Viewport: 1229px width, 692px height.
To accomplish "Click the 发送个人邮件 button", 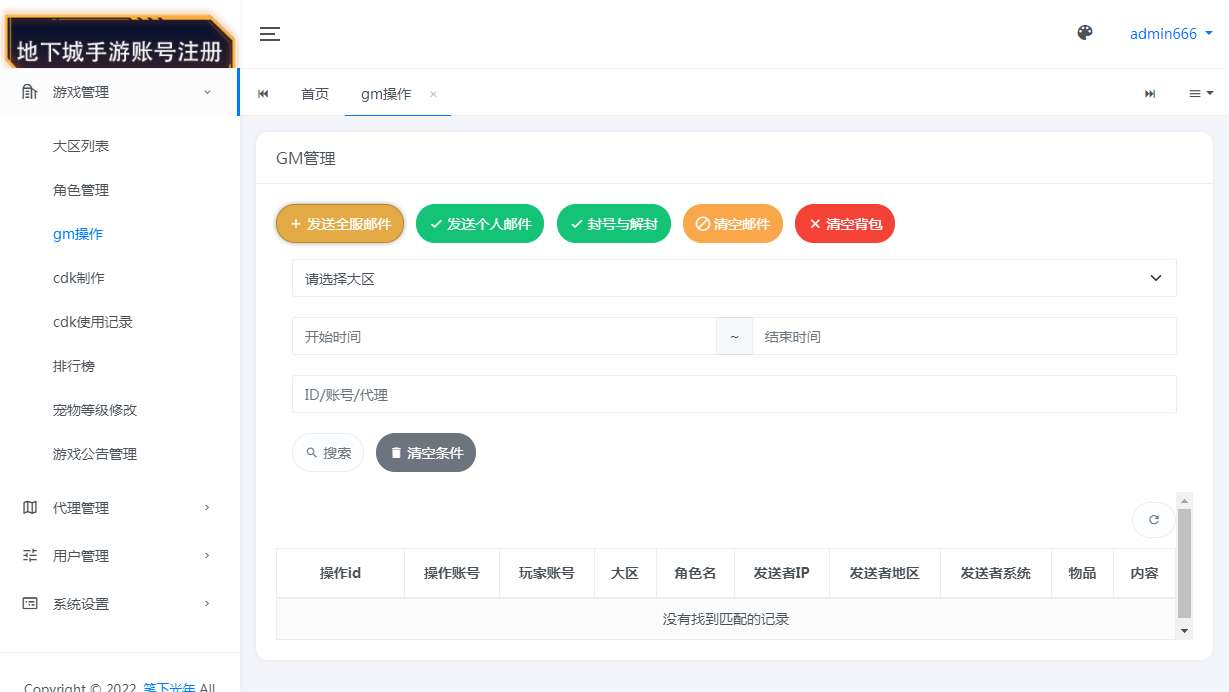I will 480,224.
